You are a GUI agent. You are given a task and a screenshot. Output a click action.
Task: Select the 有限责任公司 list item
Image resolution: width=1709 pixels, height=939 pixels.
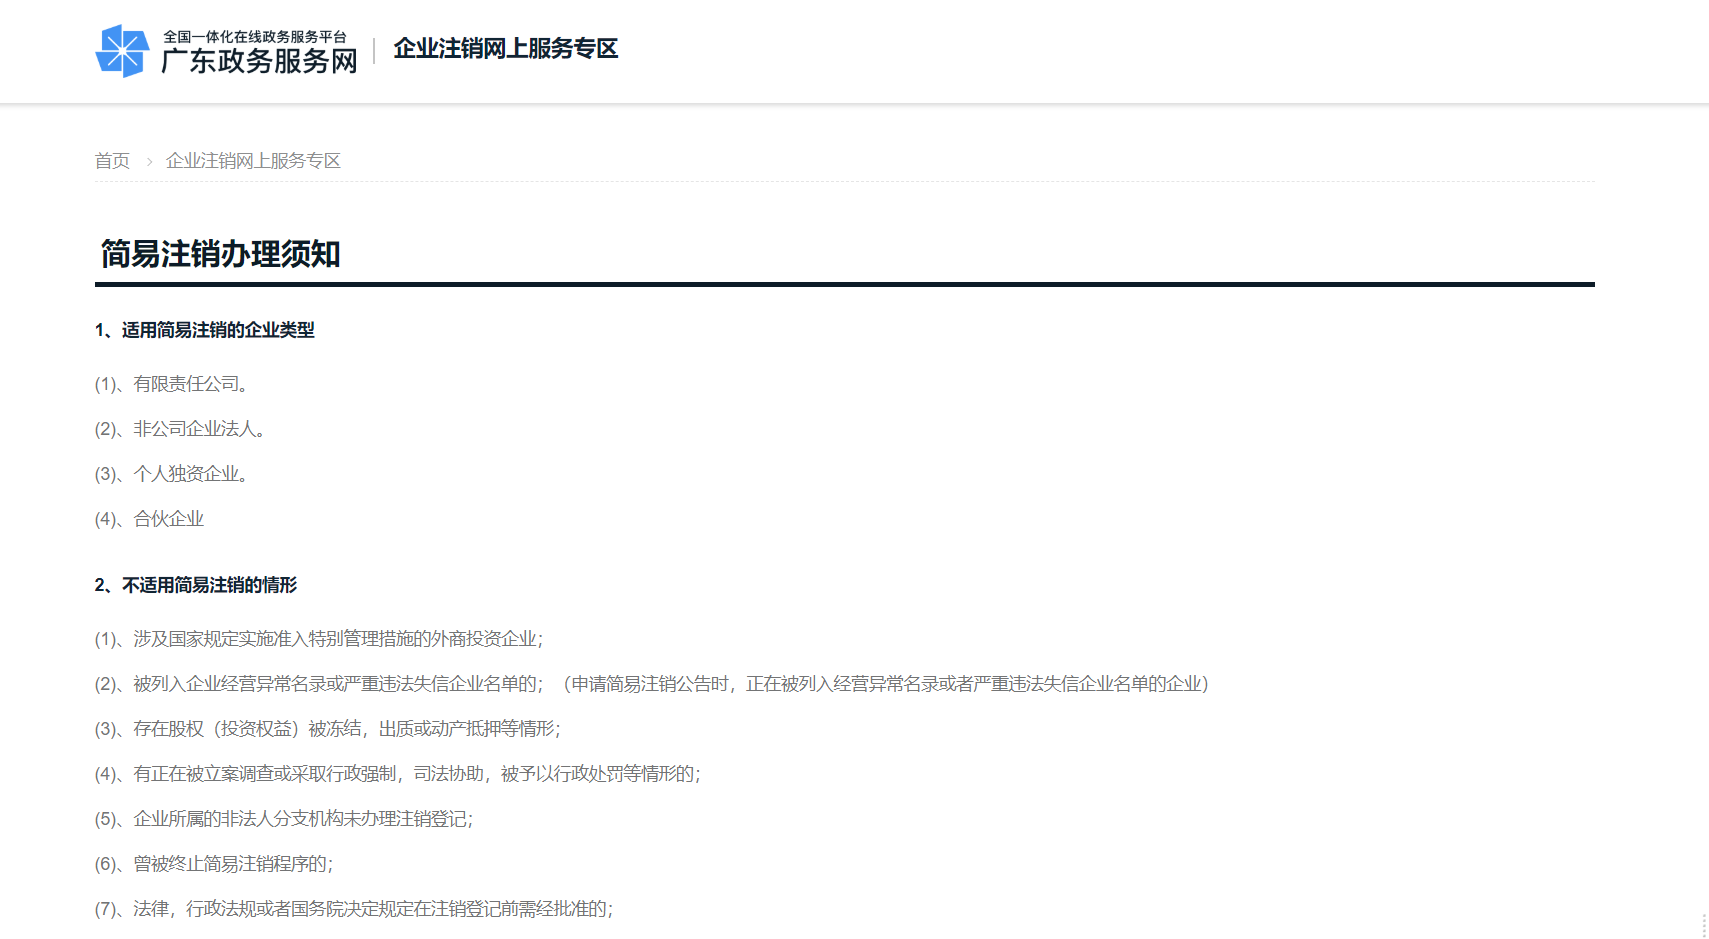click(171, 384)
